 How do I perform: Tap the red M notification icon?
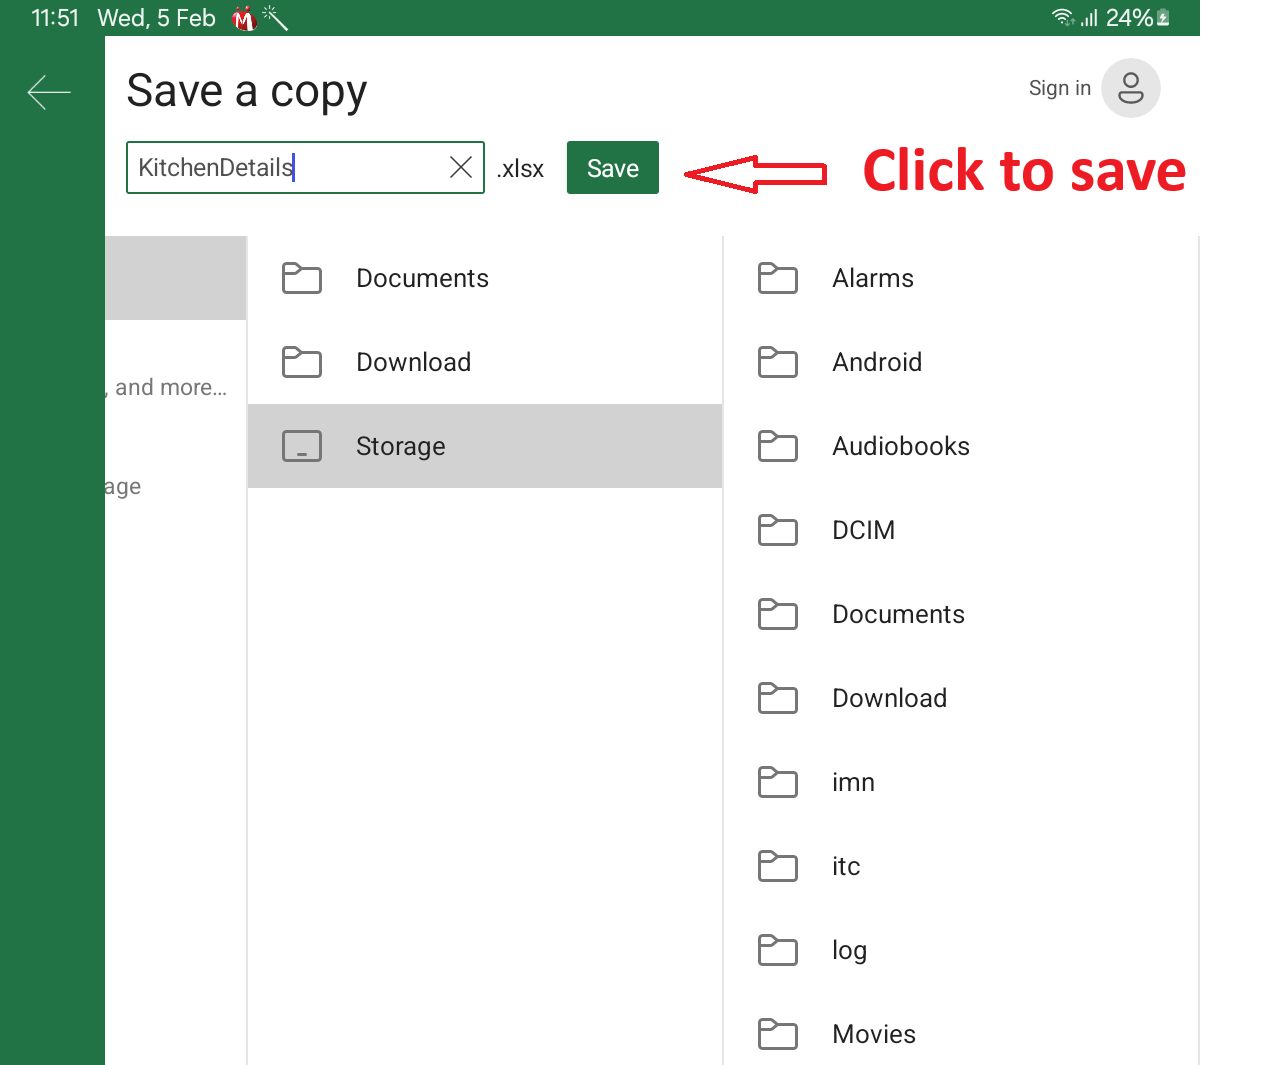pos(244,18)
